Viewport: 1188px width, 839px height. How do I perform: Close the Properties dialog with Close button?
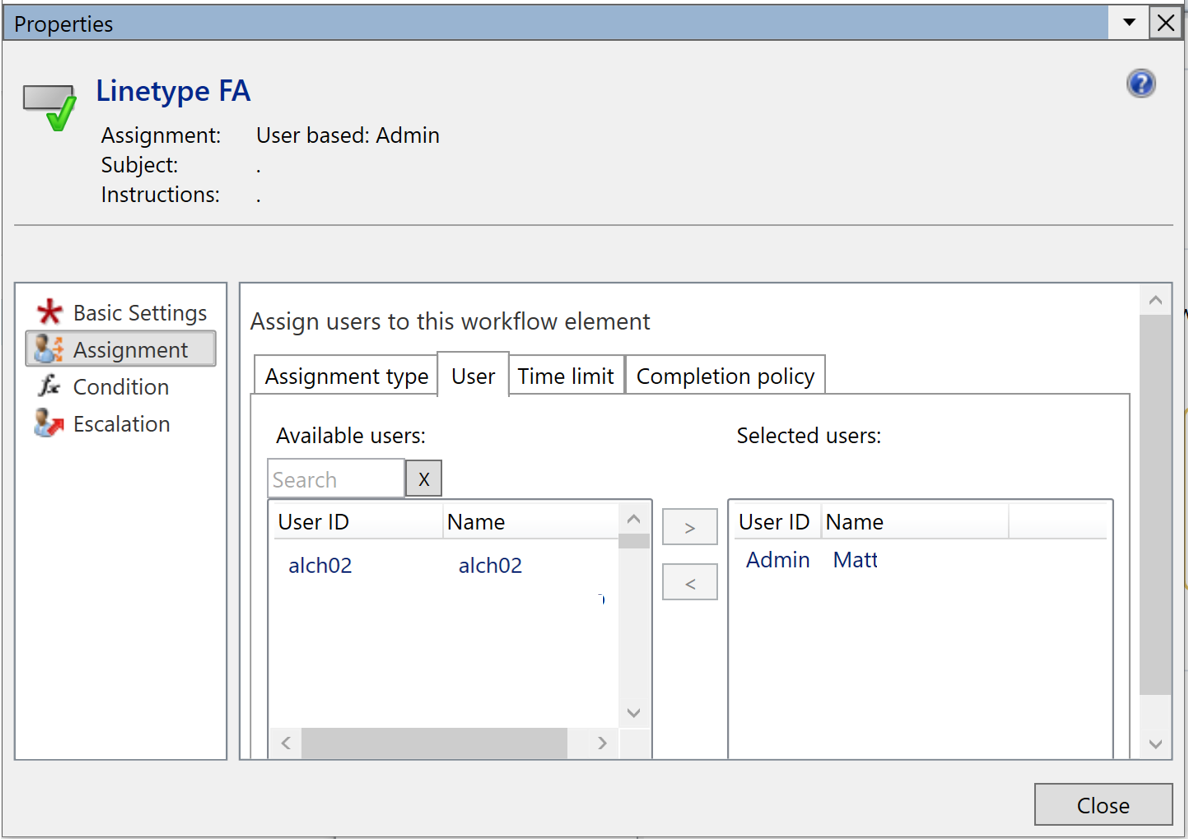1103,805
